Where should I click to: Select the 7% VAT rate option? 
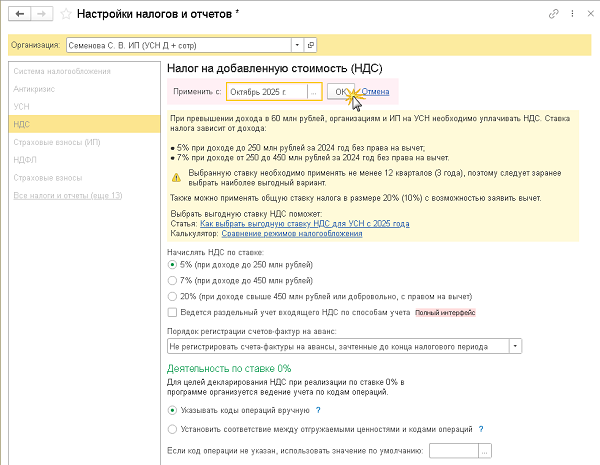coord(175,281)
